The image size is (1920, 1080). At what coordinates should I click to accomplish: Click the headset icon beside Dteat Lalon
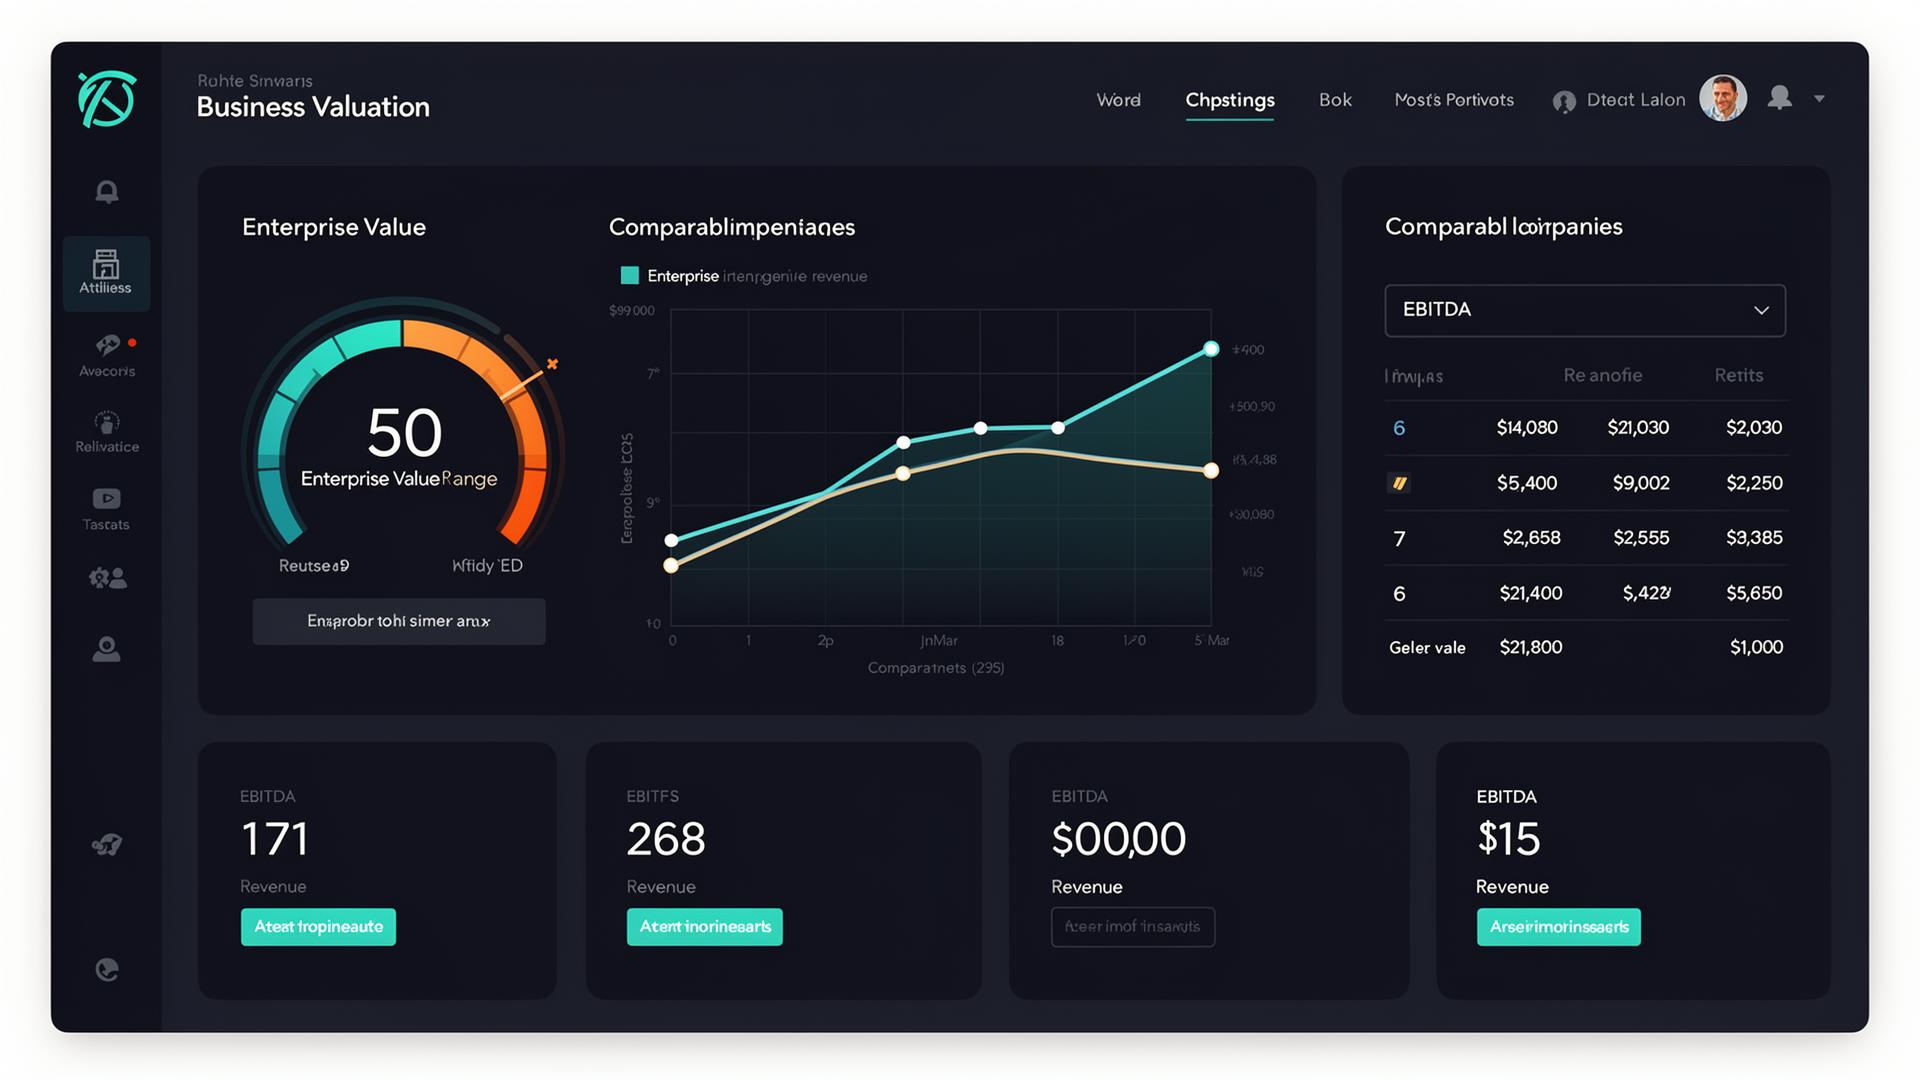point(1564,101)
